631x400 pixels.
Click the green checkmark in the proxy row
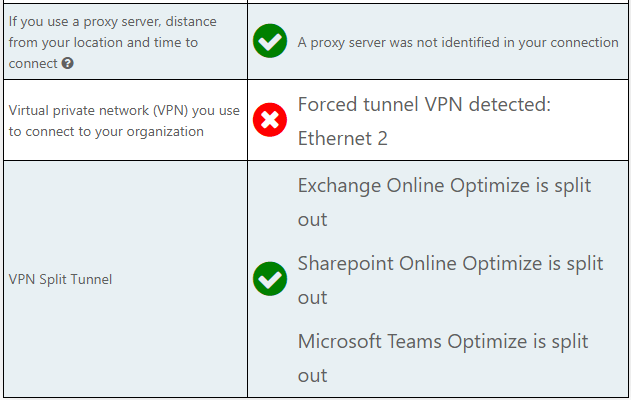pyautogui.click(x=270, y=42)
